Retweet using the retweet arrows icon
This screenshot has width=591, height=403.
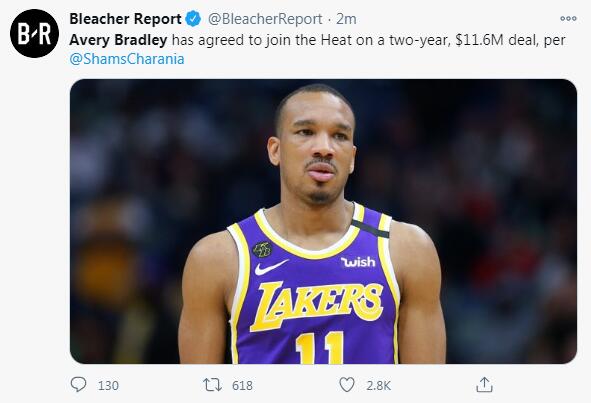pyautogui.click(x=213, y=385)
